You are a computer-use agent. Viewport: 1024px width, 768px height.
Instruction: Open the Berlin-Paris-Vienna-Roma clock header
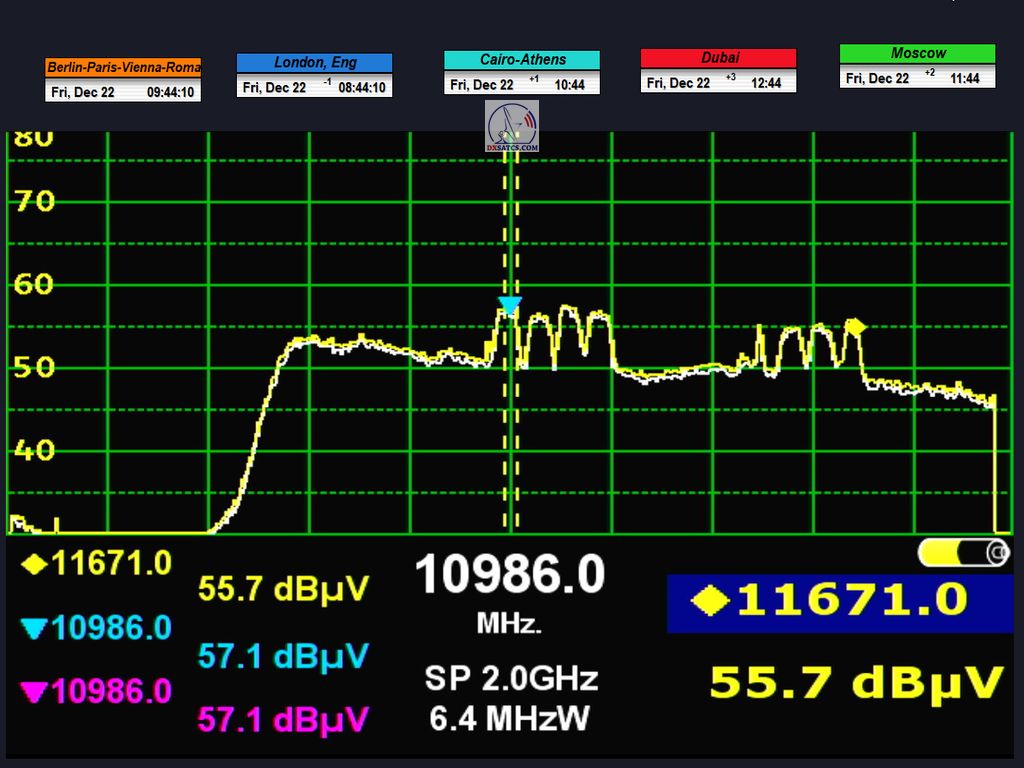[123, 68]
